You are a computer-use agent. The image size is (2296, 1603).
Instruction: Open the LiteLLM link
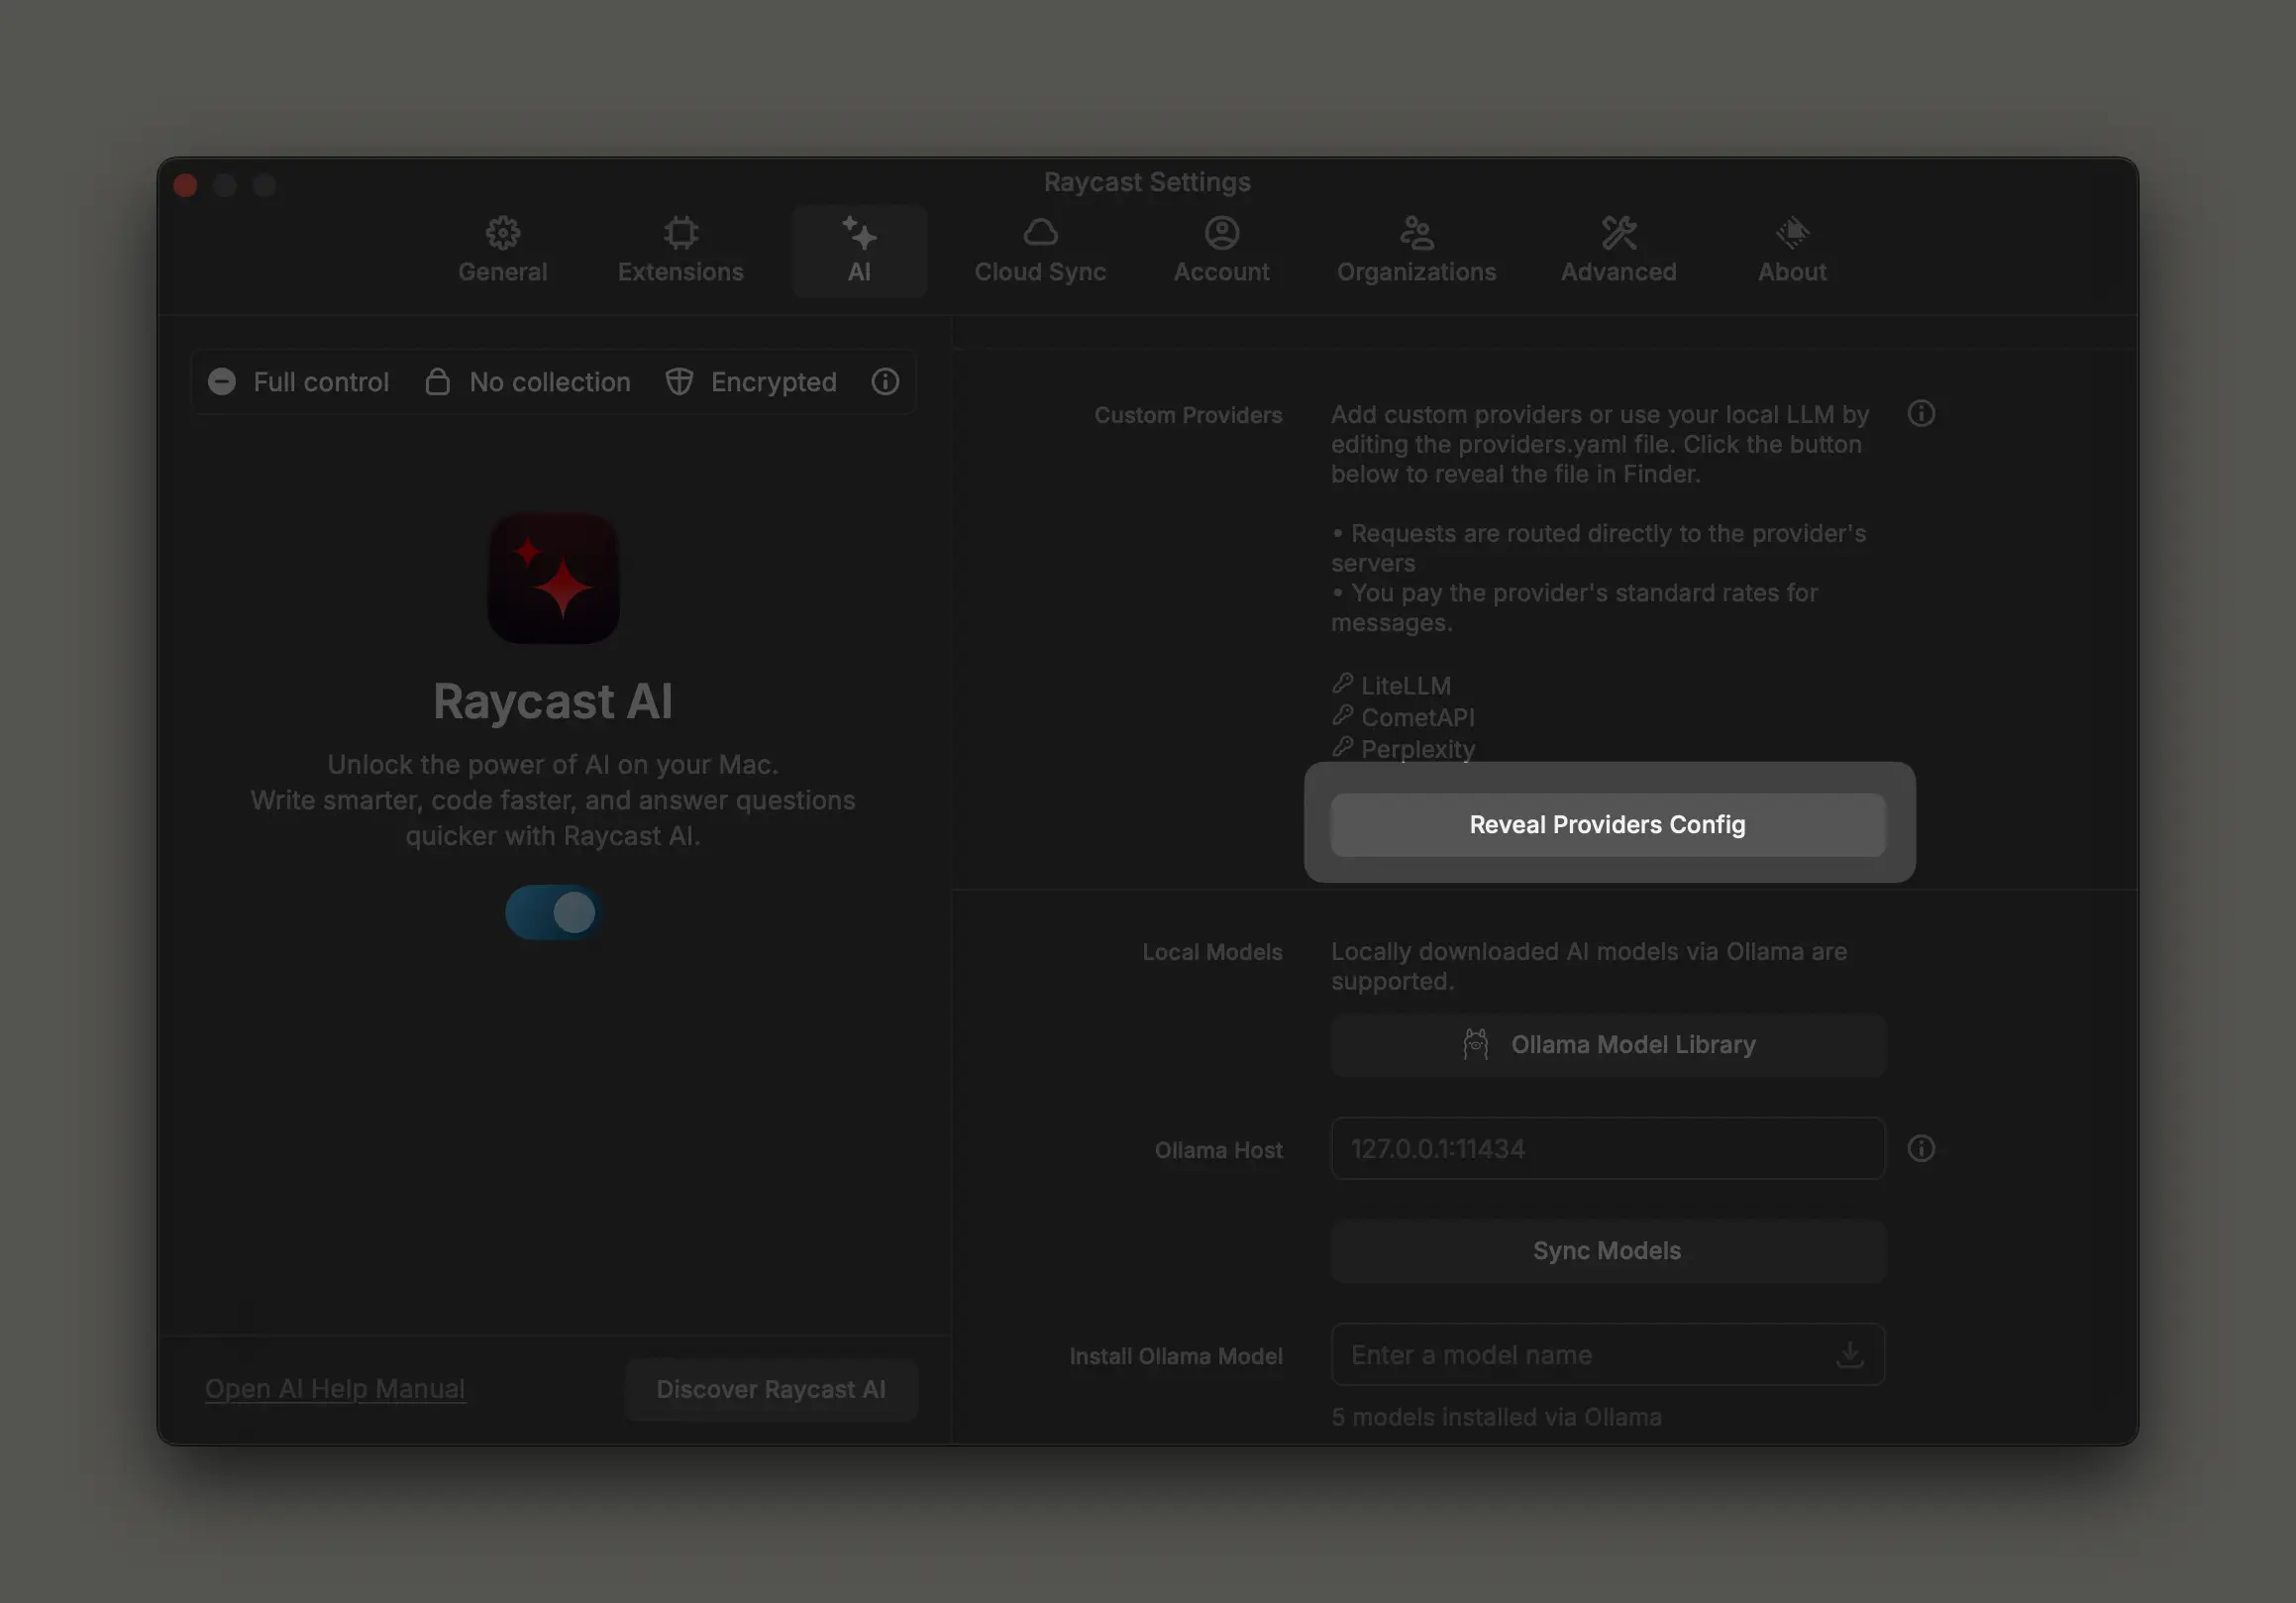coord(1405,685)
